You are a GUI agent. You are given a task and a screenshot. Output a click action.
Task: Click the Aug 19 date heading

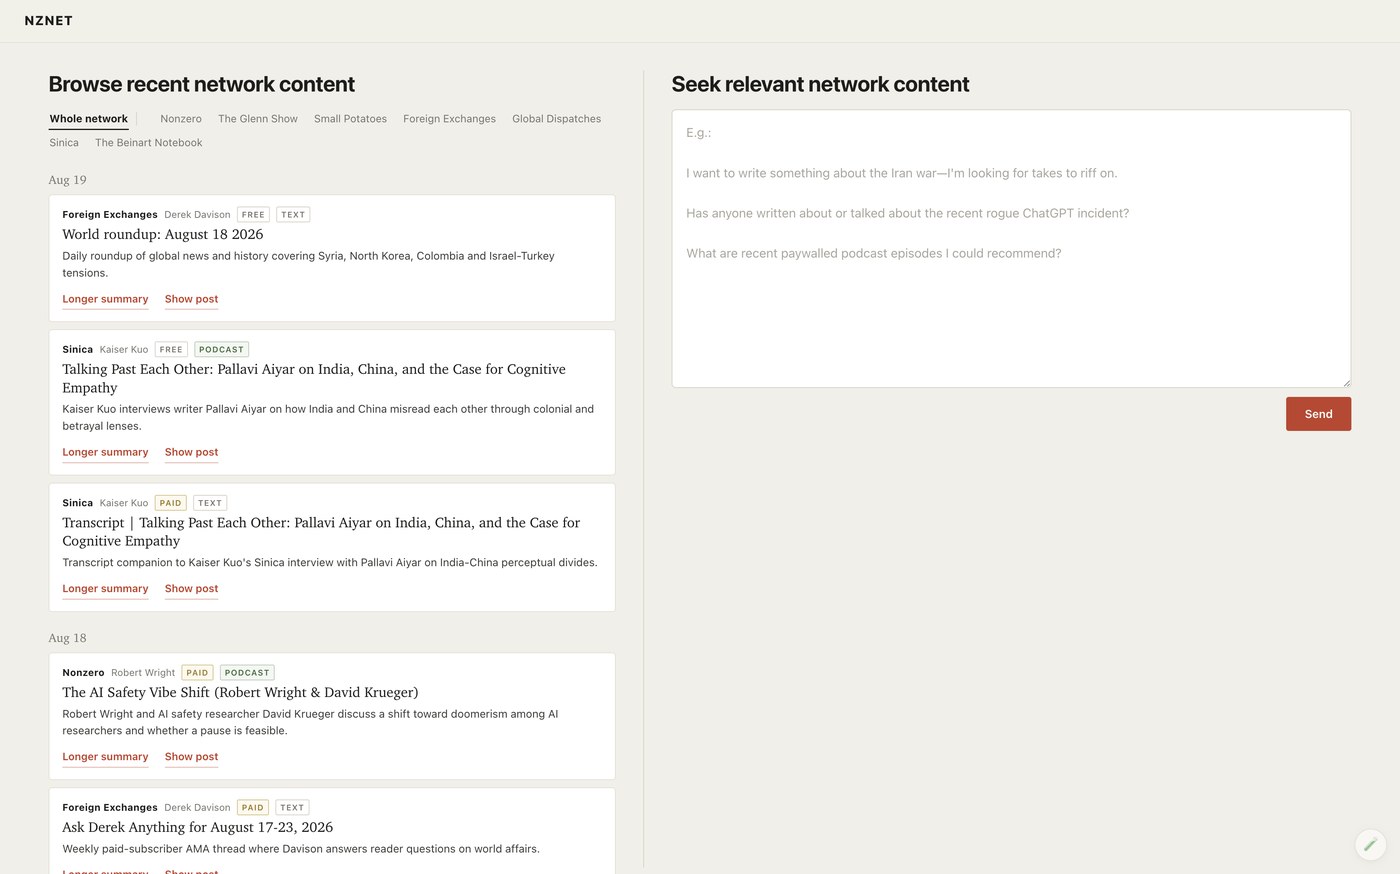[68, 180]
